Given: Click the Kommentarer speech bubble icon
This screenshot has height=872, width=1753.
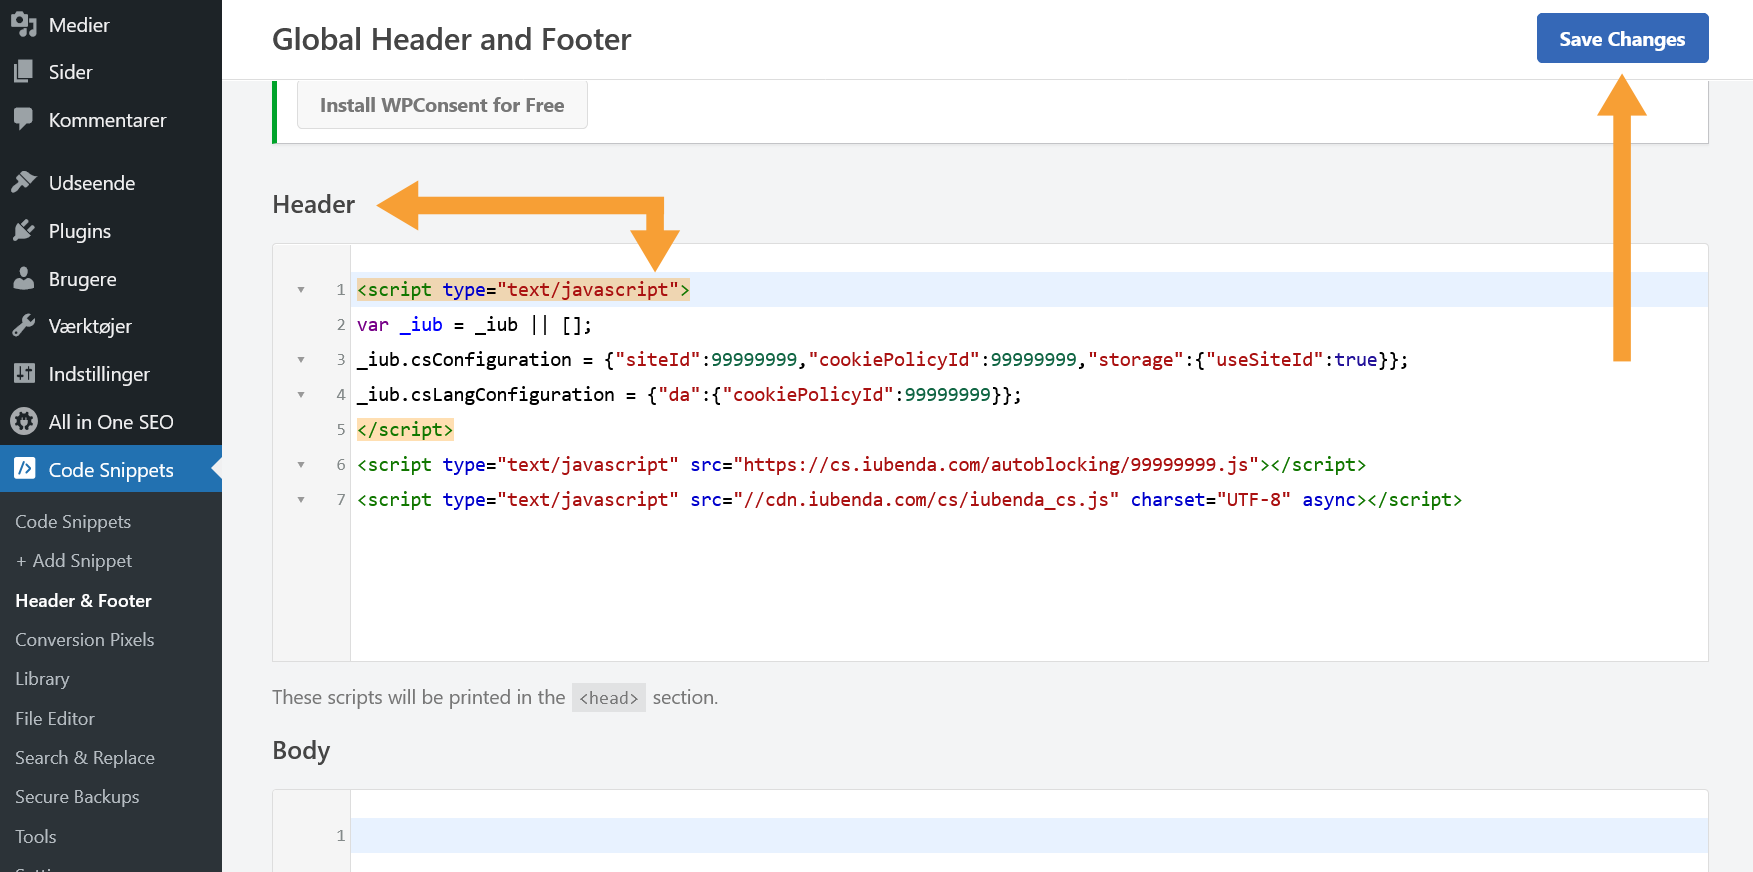Looking at the screenshot, I should (24, 120).
